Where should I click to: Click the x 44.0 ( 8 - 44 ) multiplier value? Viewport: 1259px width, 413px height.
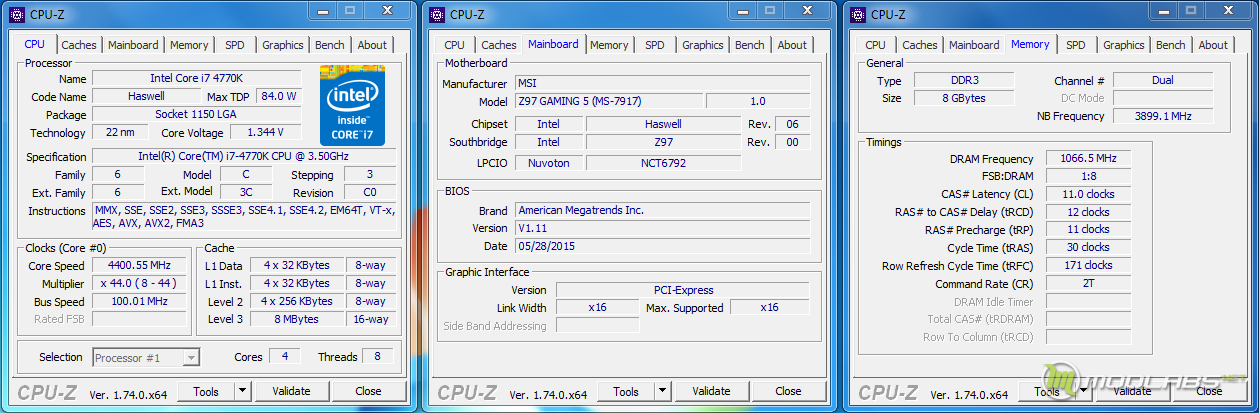140,283
